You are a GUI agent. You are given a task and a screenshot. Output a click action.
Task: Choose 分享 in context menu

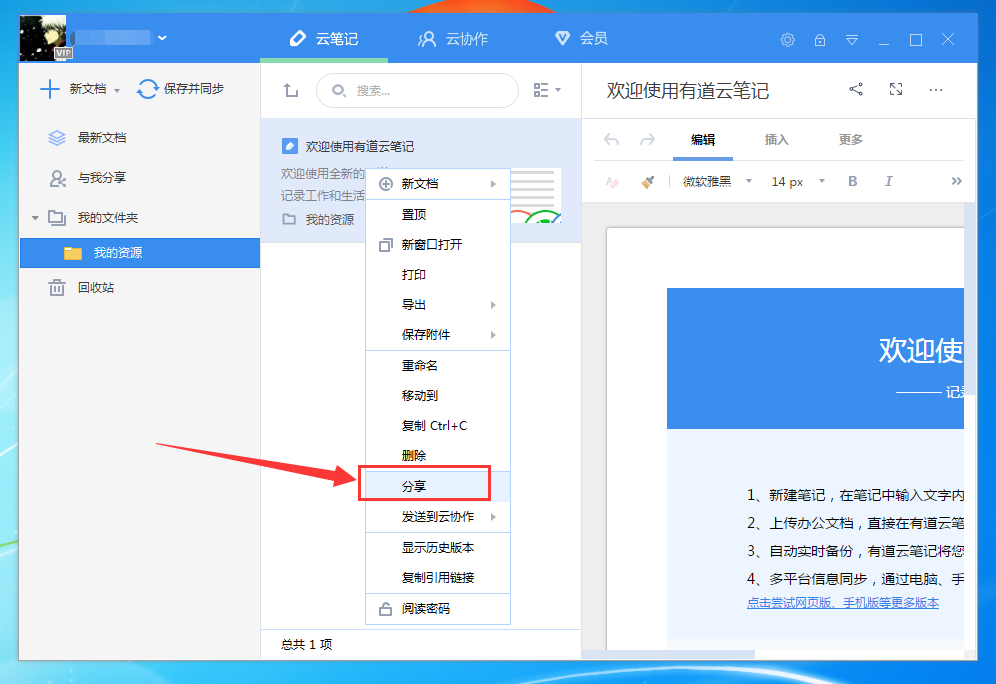[438, 486]
